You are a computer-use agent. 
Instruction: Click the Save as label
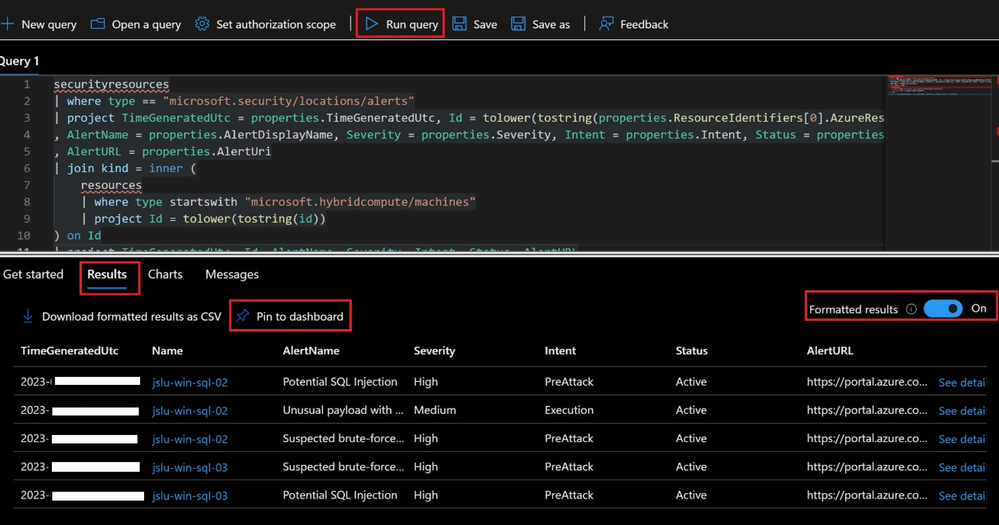pyautogui.click(x=551, y=24)
